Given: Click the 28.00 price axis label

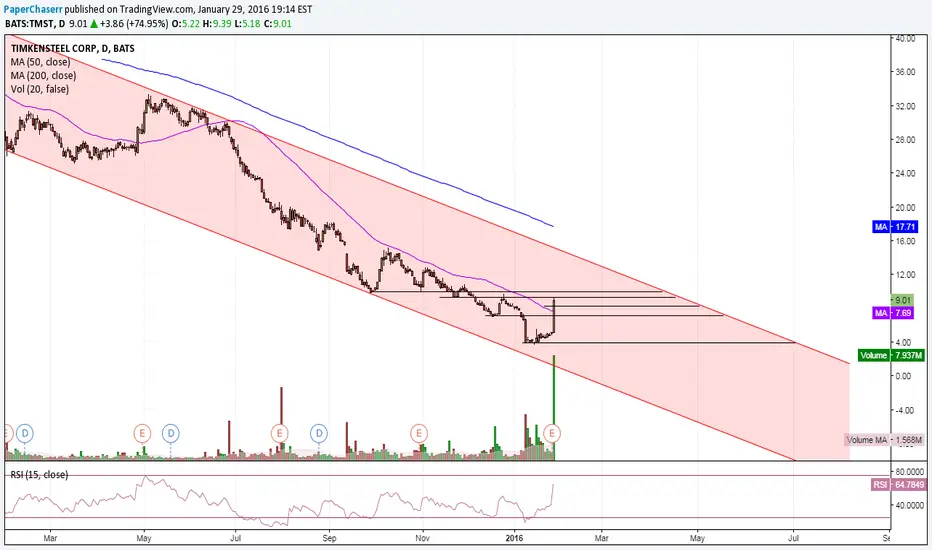Looking at the screenshot, I should tap(905, 140).
